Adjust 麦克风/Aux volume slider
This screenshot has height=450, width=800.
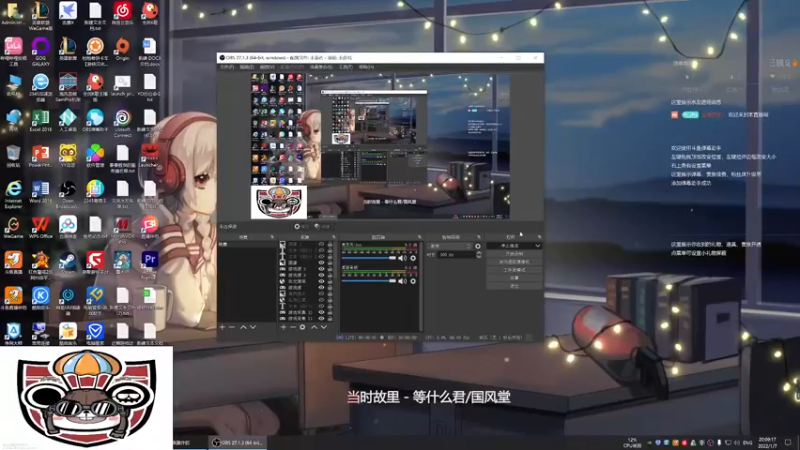point(369,258)
